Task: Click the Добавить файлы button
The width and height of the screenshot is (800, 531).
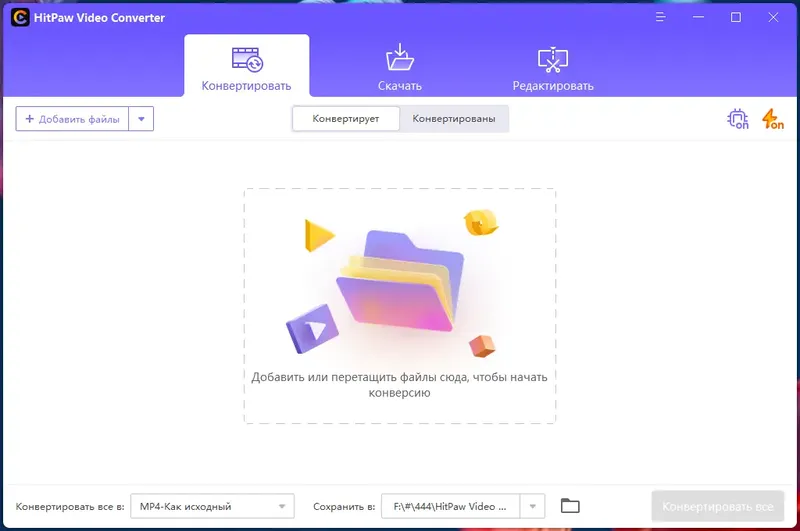Action: pyautogui.click(x=72, y=119)
